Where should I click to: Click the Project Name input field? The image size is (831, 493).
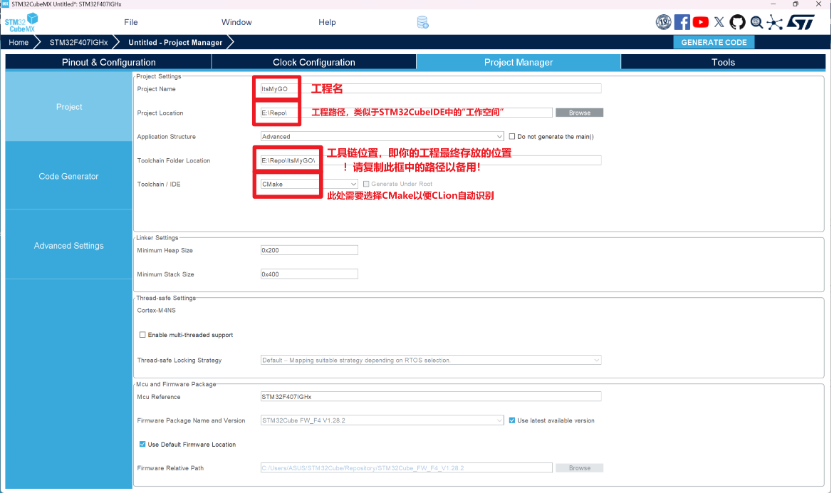pos(430,89)
